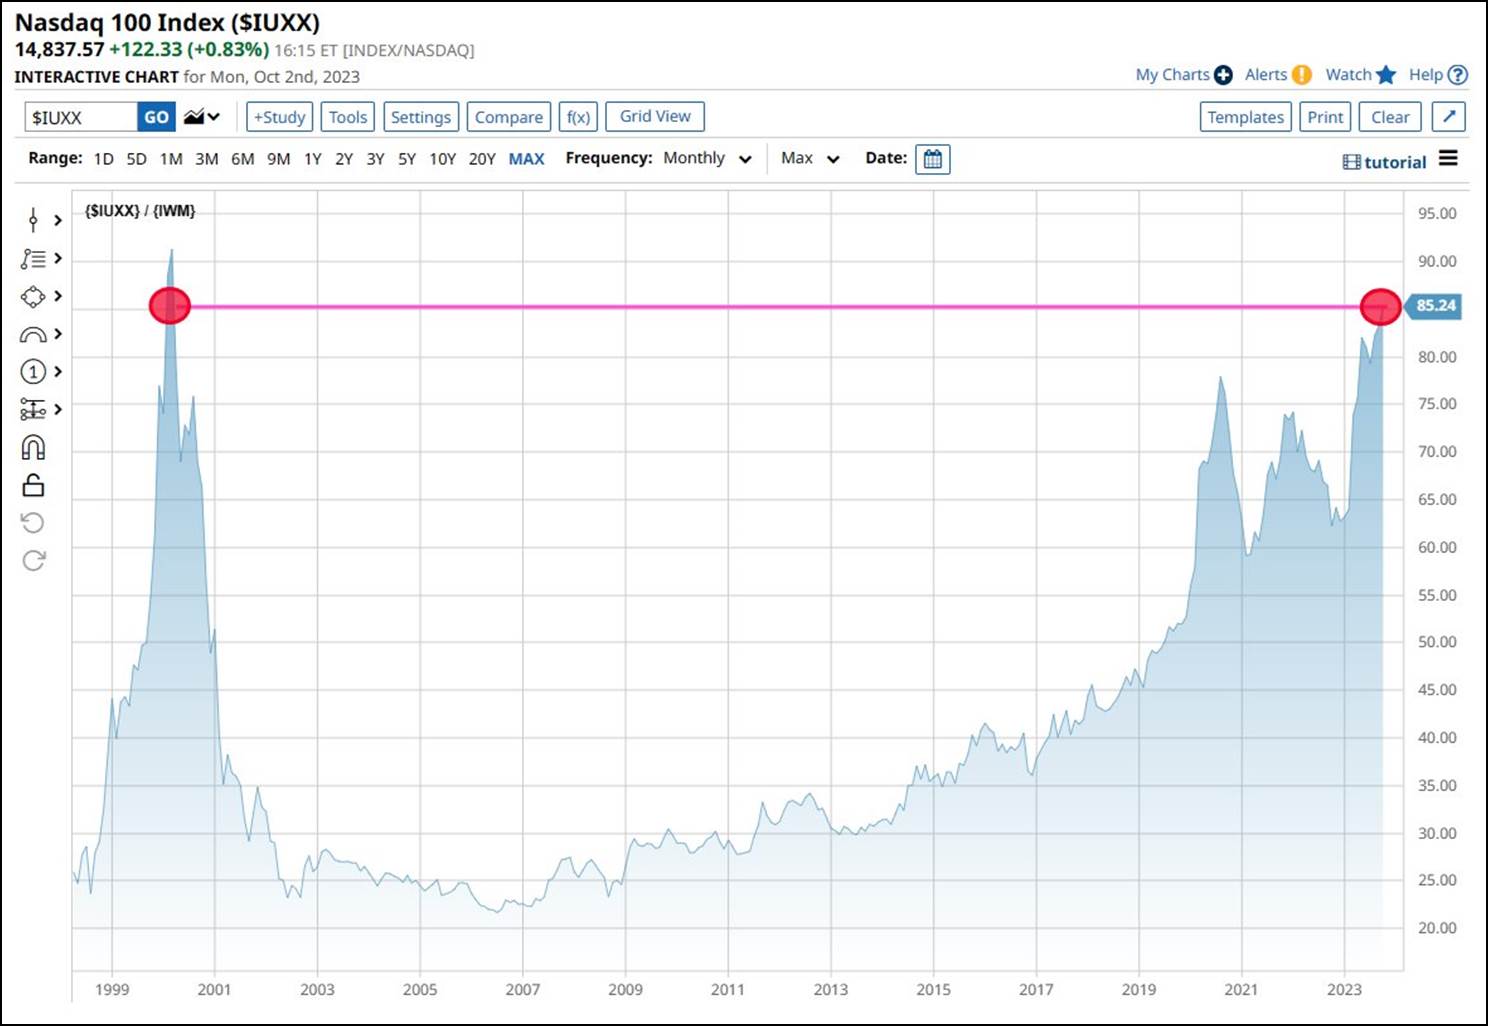The width and height of the screenshot is (1488, 1026).
Task: Open the hamburger chart menu
Action: 1448,158
